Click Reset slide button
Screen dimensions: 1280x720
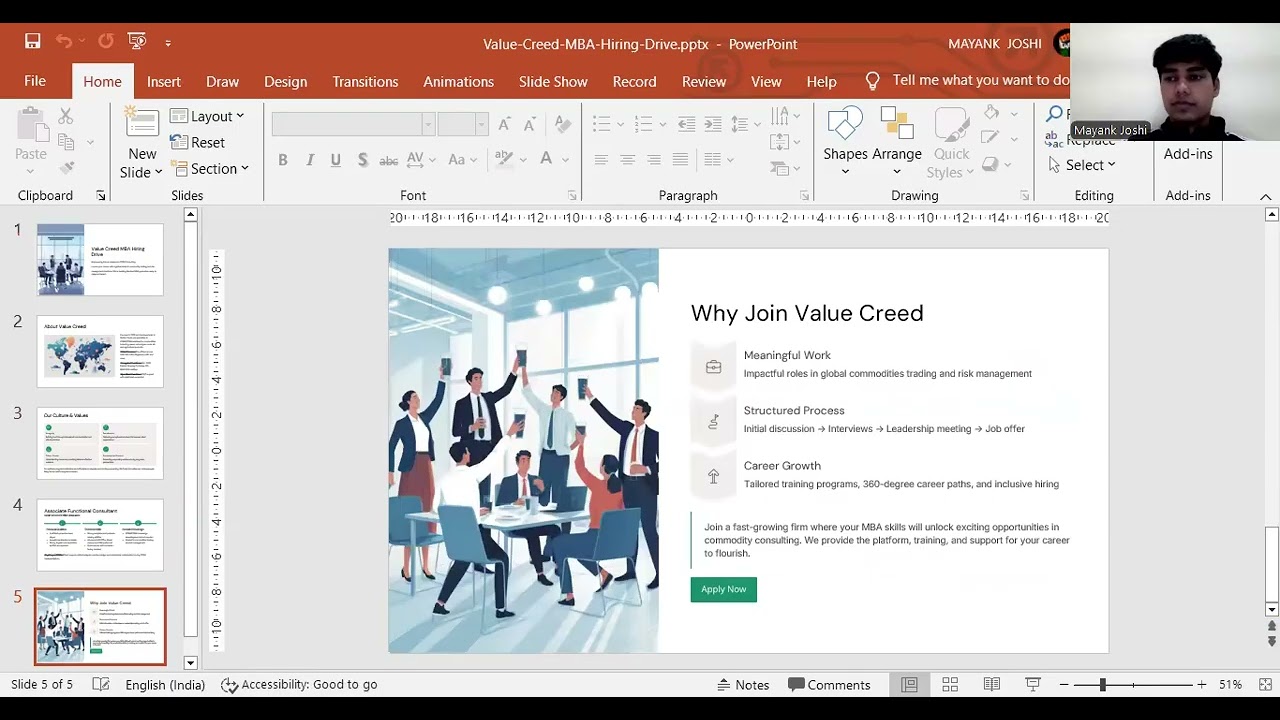[x=198, y=142]
